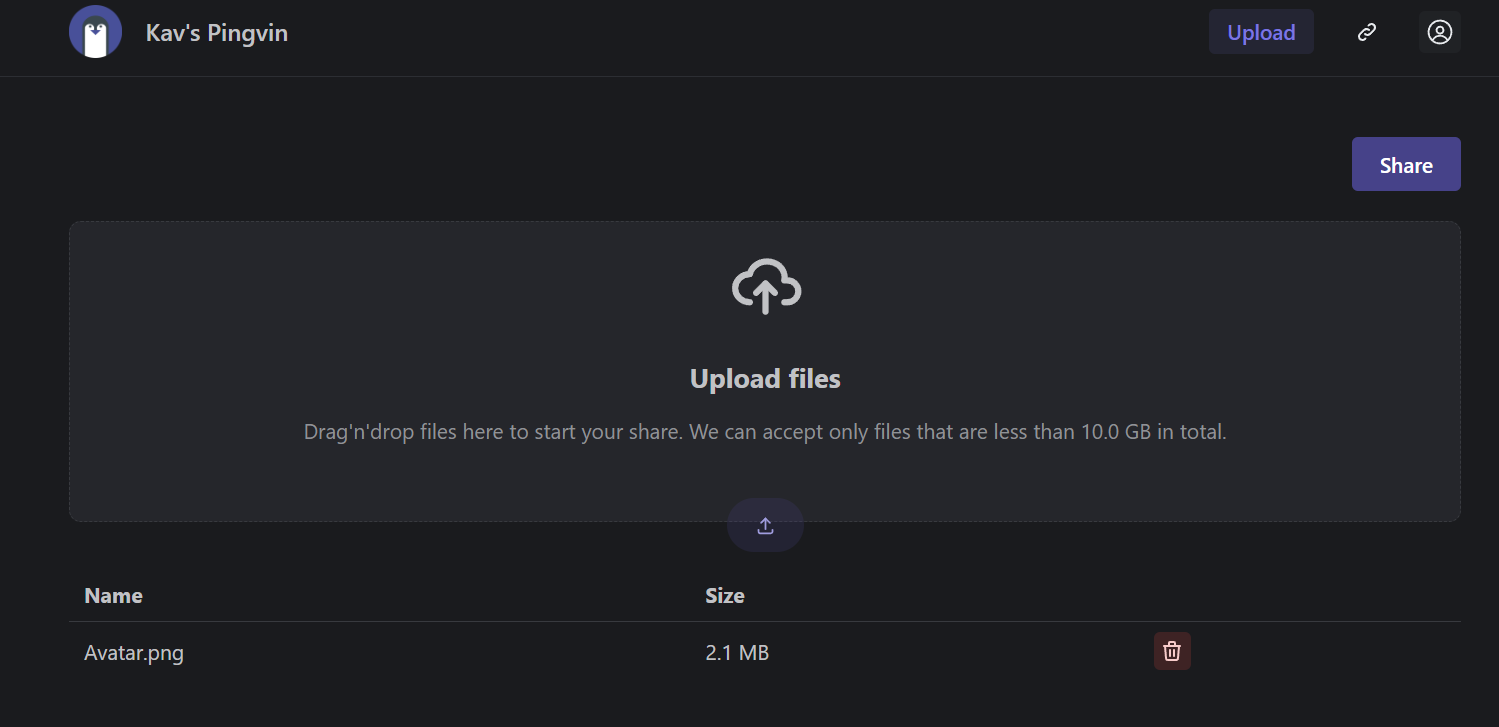Image resolution: width=1499 pixels, height=727 pixels.
Task: Select the Name column header
Action: pos(113,595)
